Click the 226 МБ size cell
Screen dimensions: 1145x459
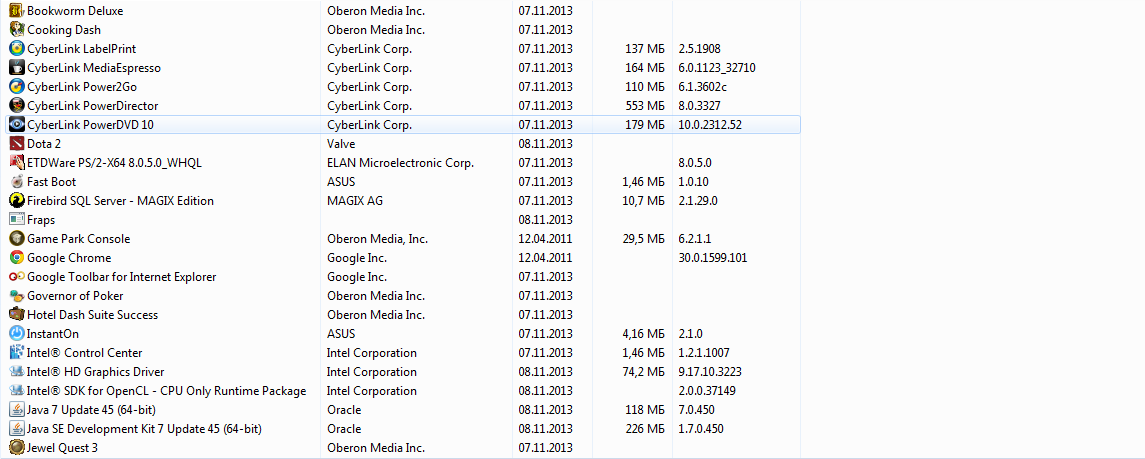645,428
